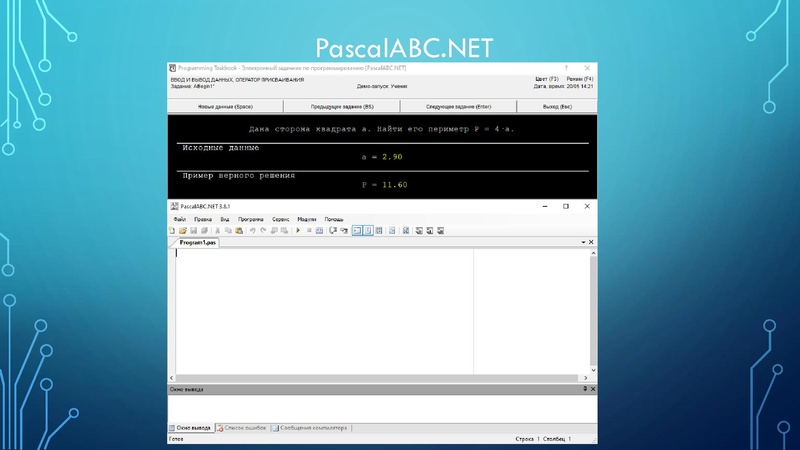Click 'Следующее задание (Enter)' button
The image size is (800, 450).
[x=459, y=105]
